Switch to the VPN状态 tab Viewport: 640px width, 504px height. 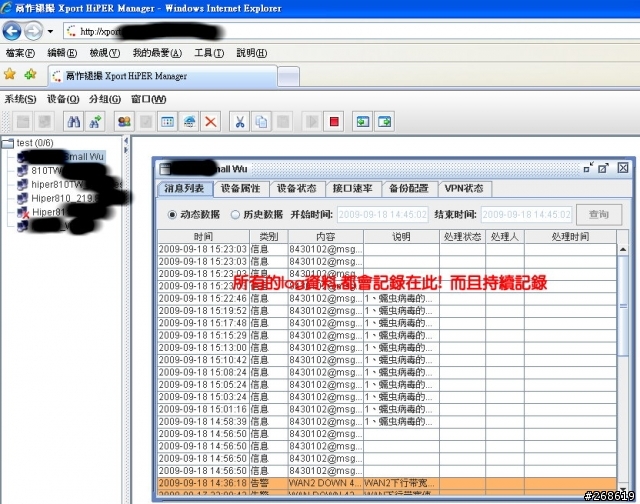pyautogui.click(x=464, y=189)
